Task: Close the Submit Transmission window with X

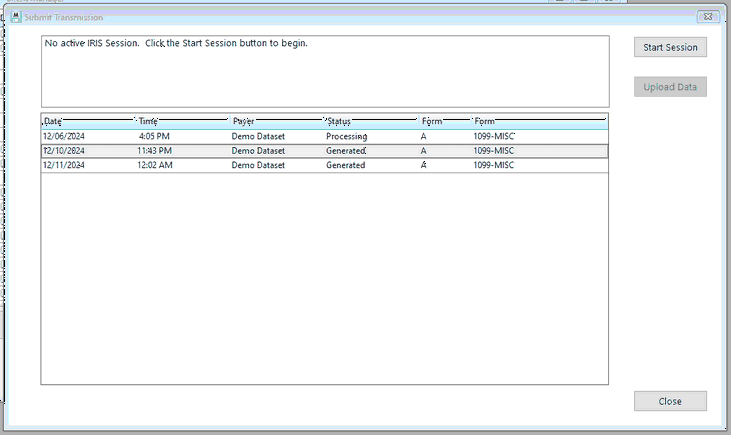Action: coord(707,17)
